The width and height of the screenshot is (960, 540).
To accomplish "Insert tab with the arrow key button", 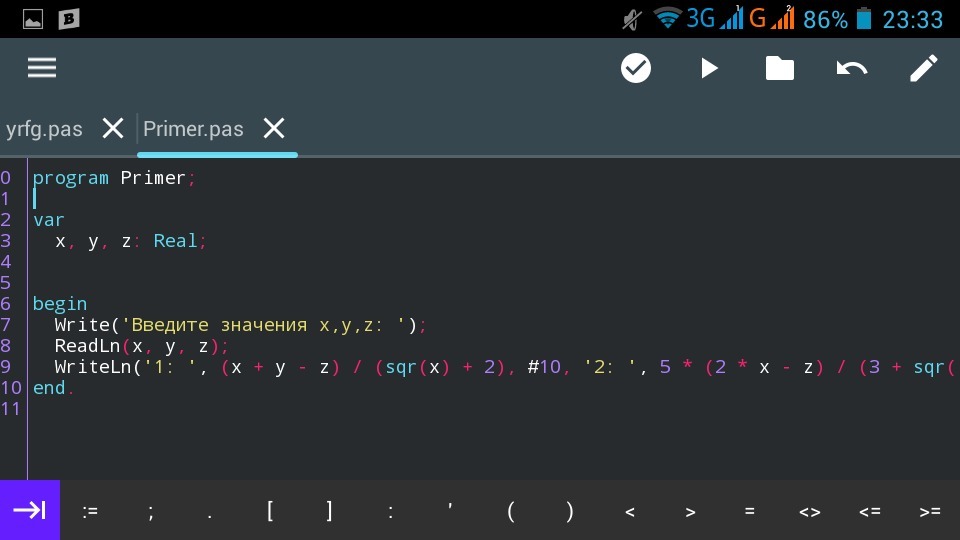I will 30,510.
